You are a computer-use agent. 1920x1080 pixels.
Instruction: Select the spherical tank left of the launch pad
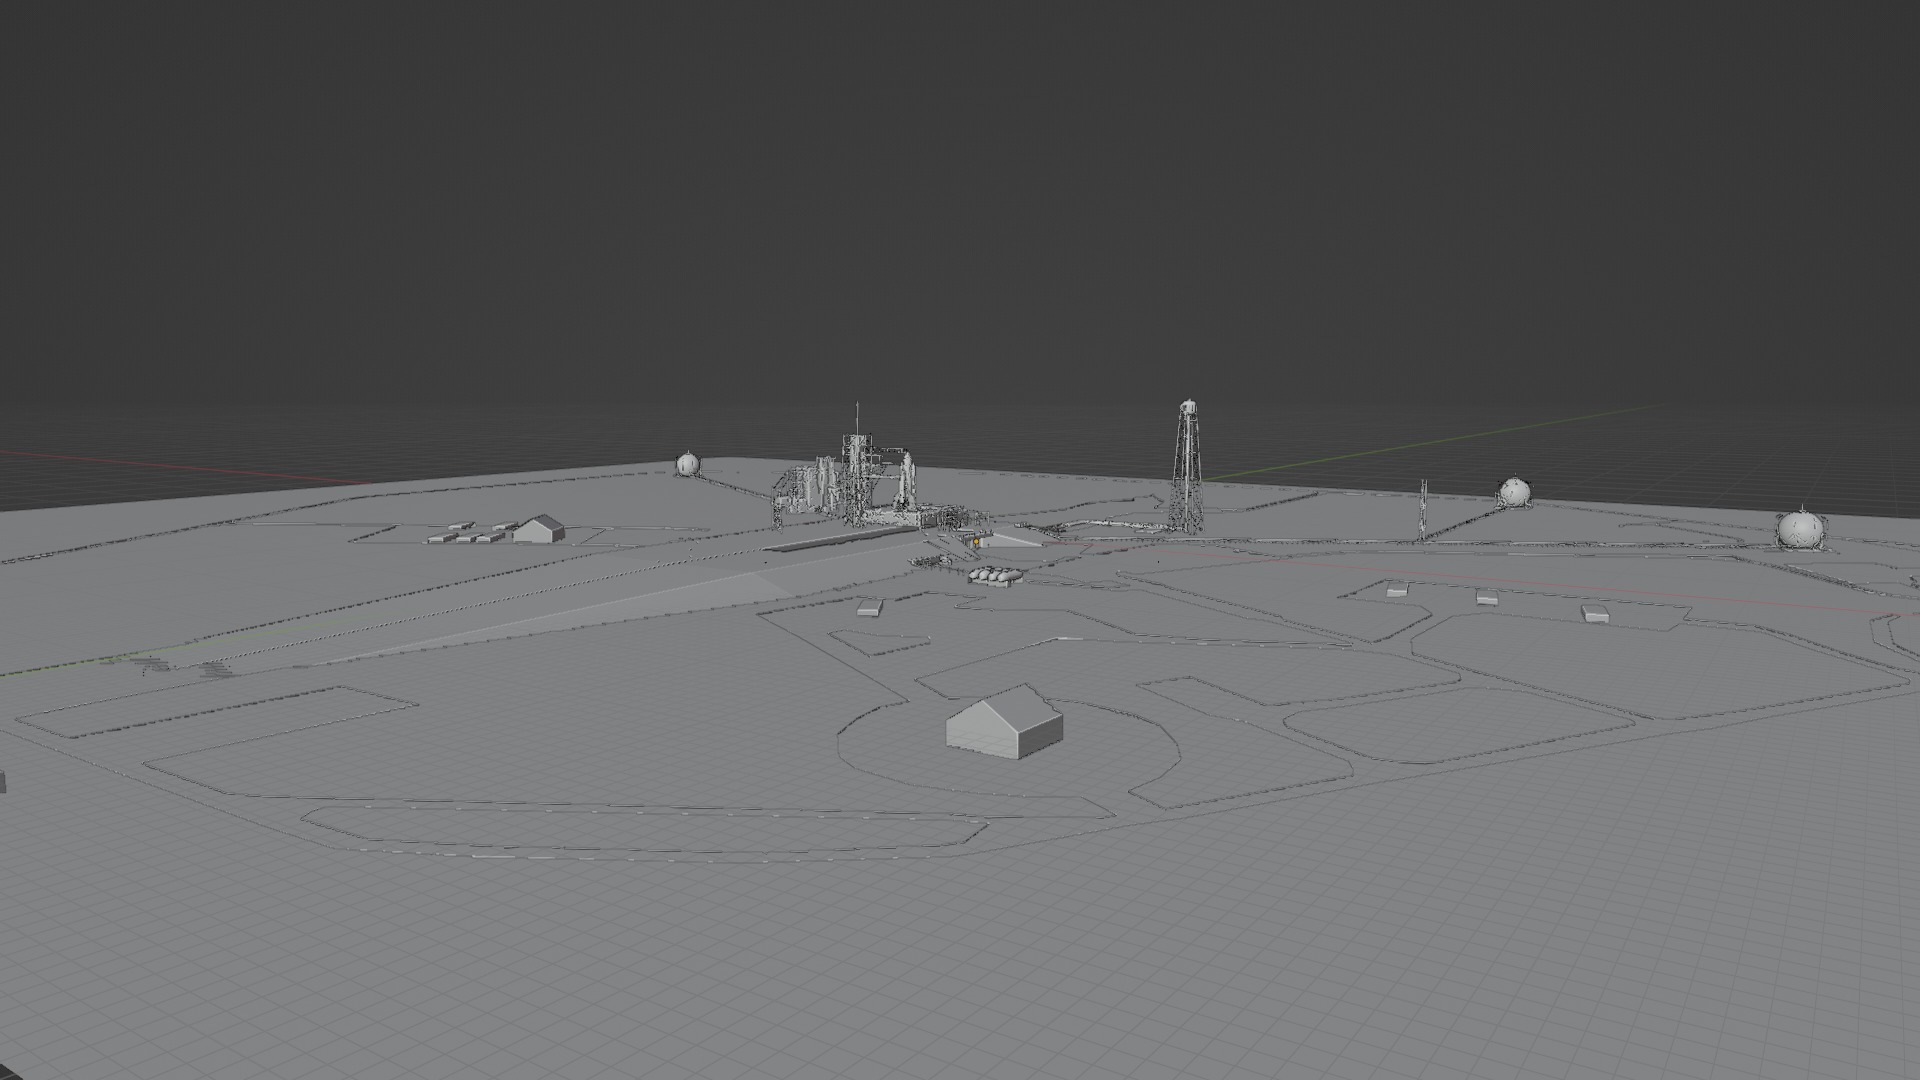(x=687, y=464)
